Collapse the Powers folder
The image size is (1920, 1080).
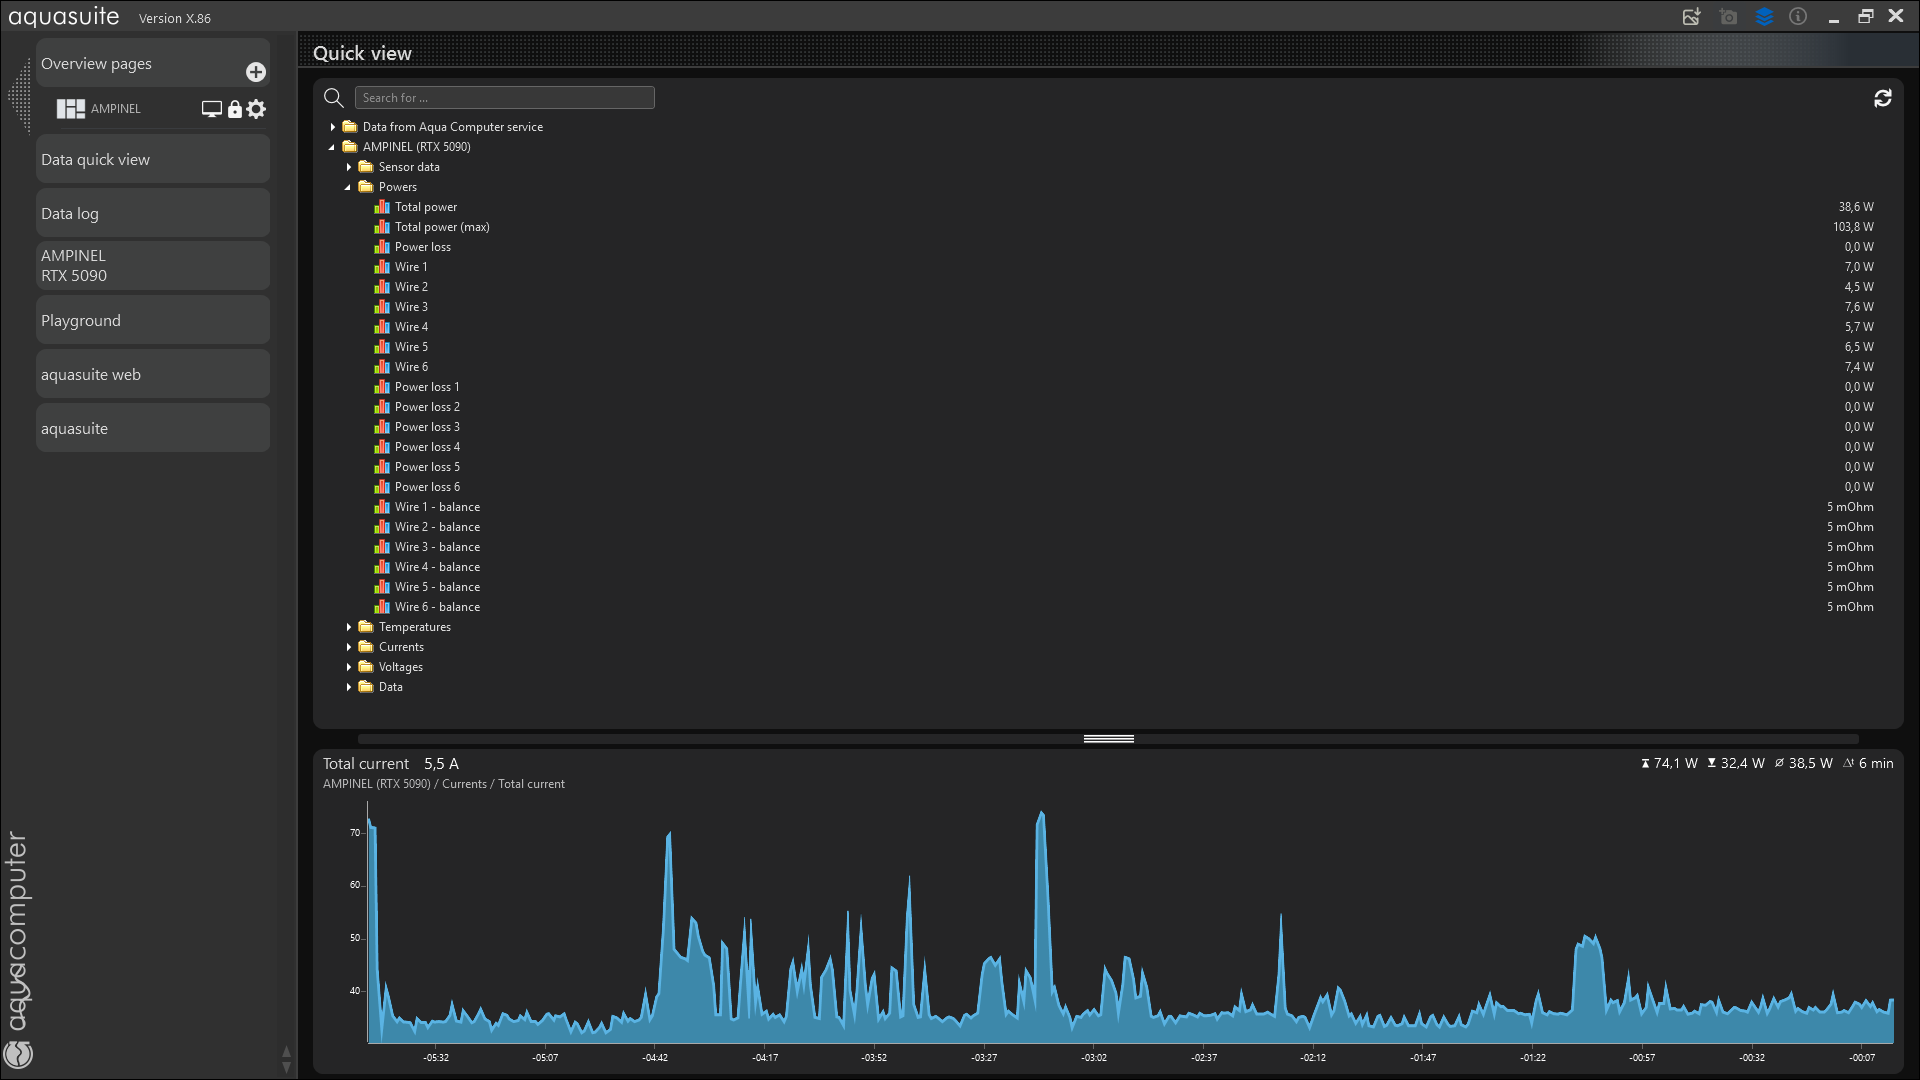(x=348, y=187)
